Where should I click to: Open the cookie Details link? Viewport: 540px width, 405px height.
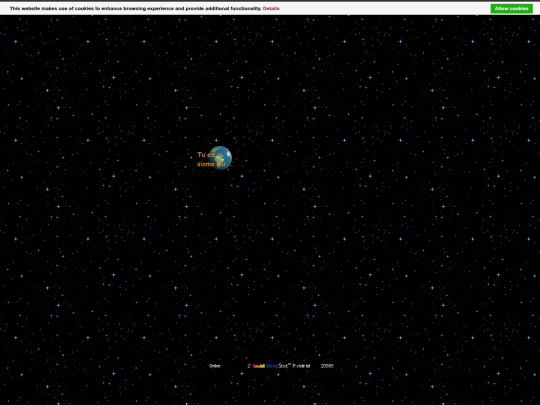271,9
